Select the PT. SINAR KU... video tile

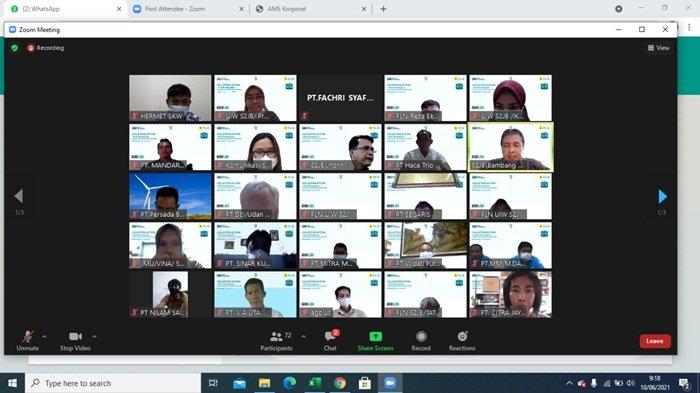click(255, 245)
